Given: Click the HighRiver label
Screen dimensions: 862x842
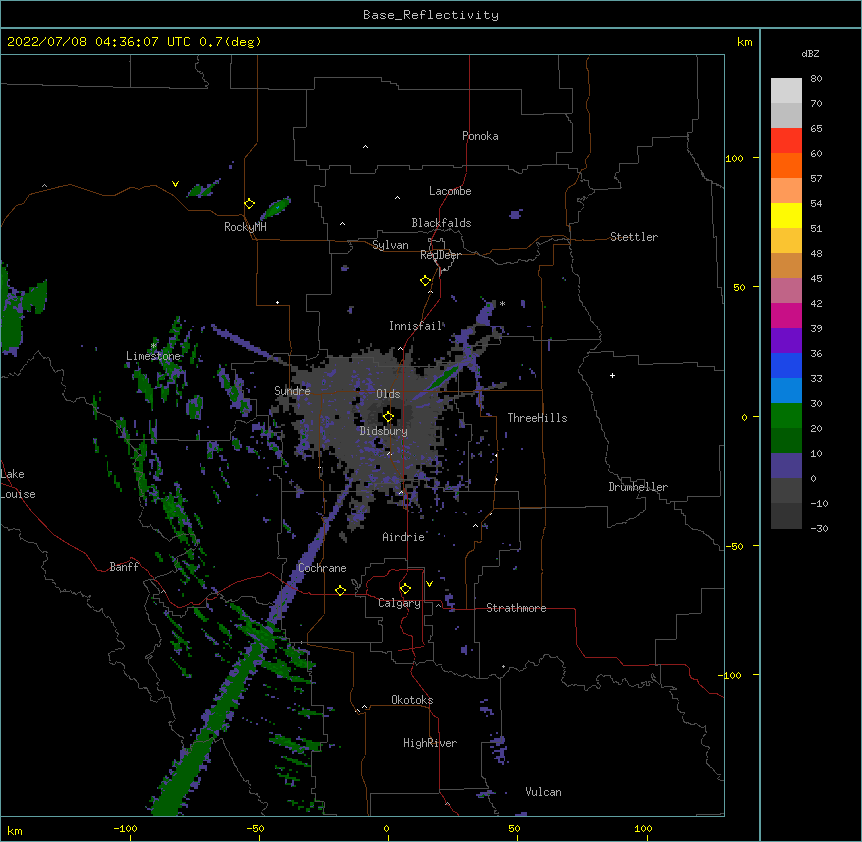Looking at the screenshot, I should (430, 743).
